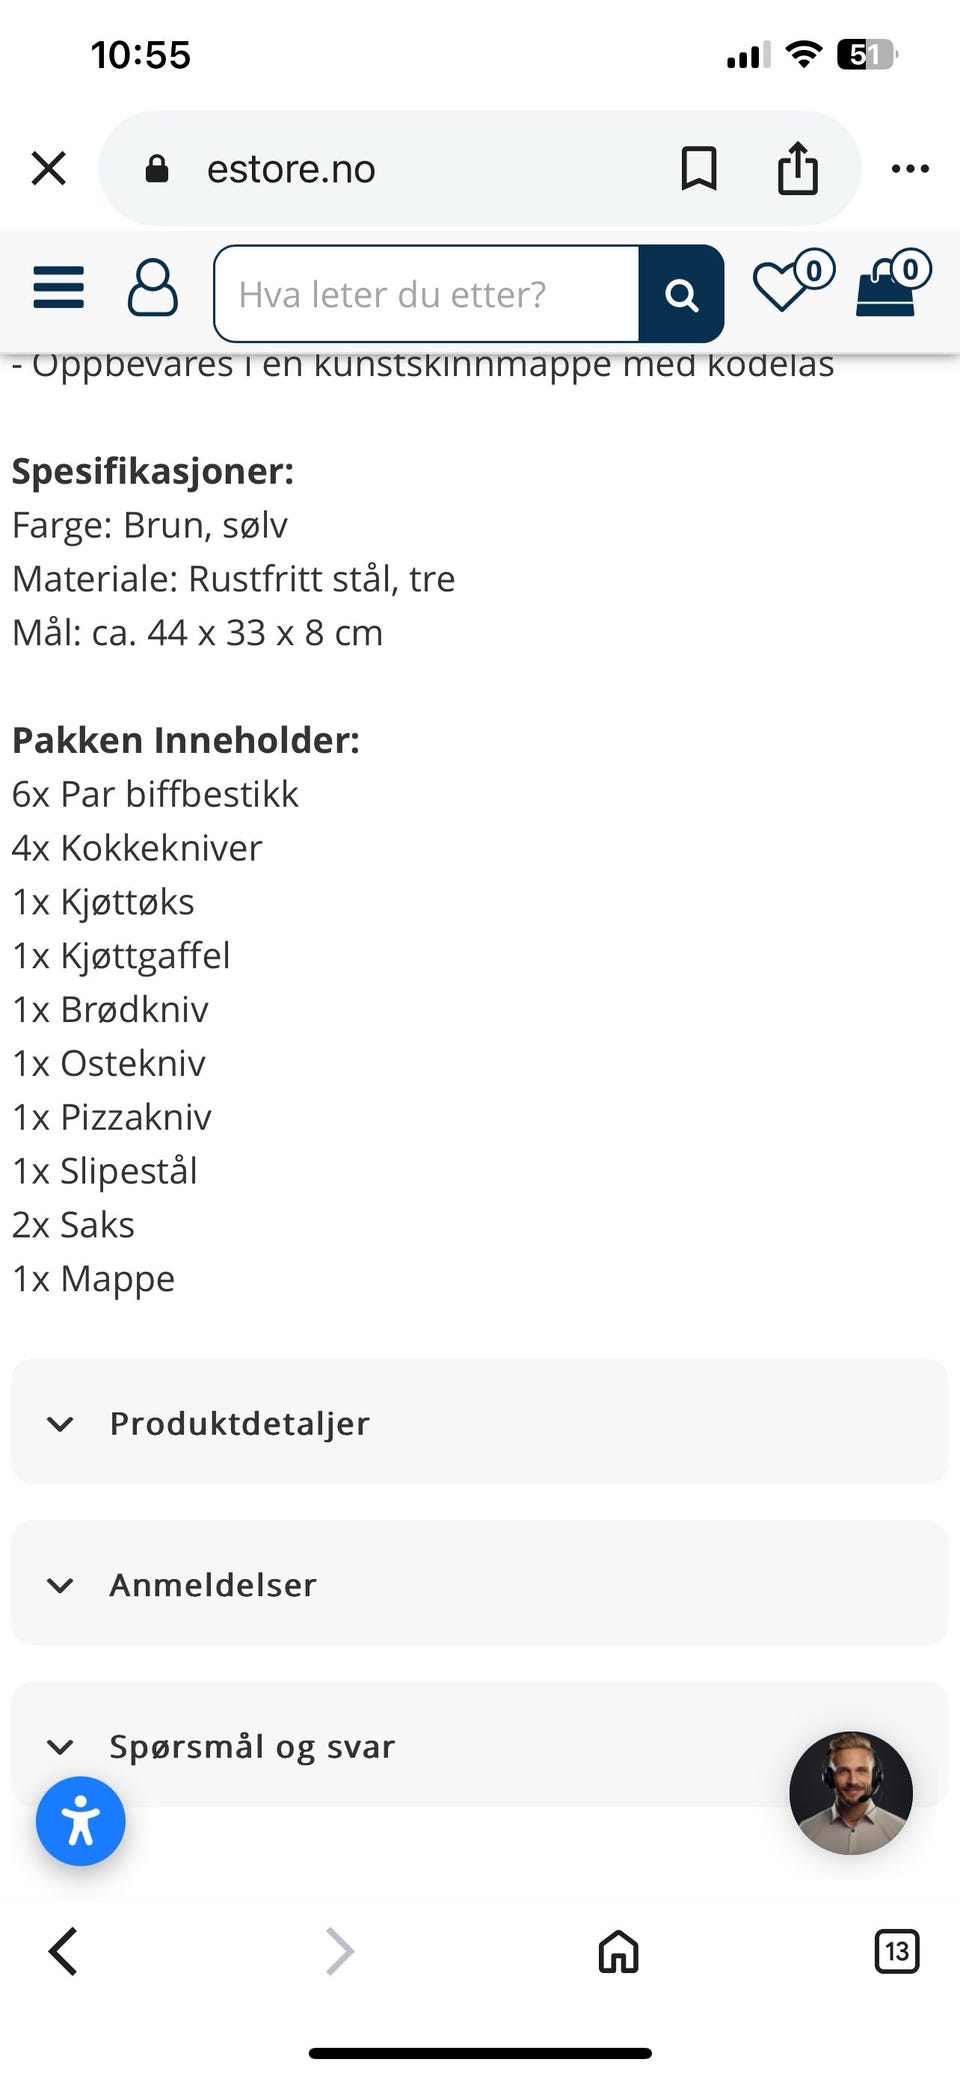Tap the share icon in address bar
Screen dimensions: 960x2077
797,168
